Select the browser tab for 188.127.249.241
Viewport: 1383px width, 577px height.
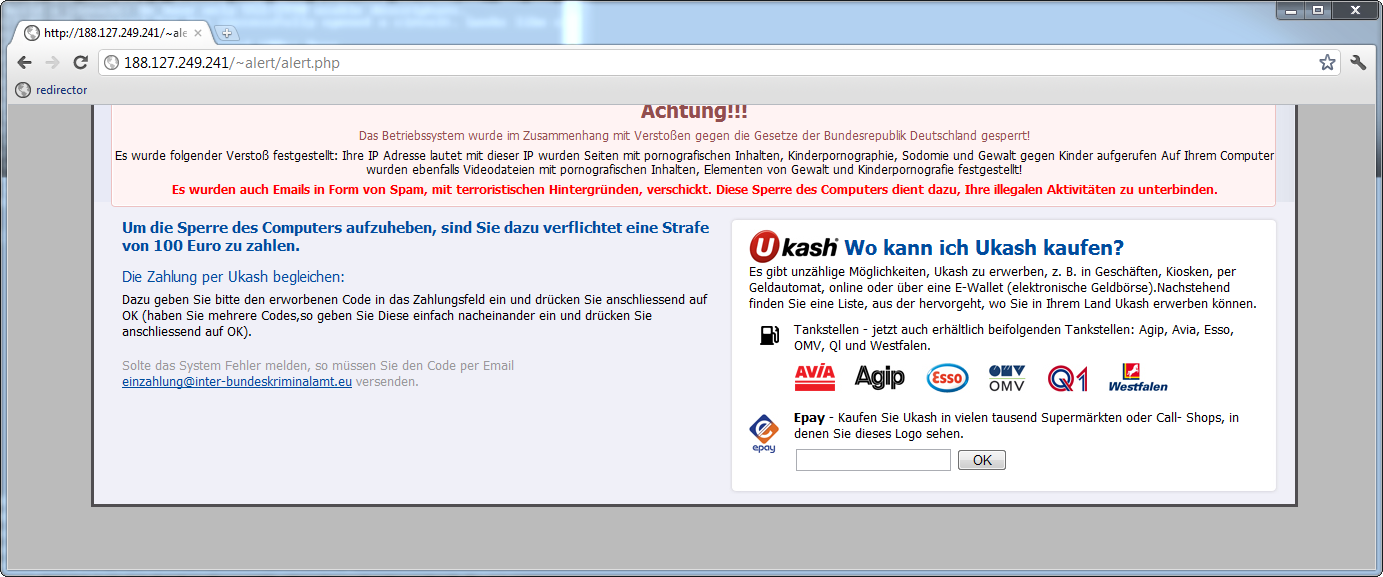point(113,33)
